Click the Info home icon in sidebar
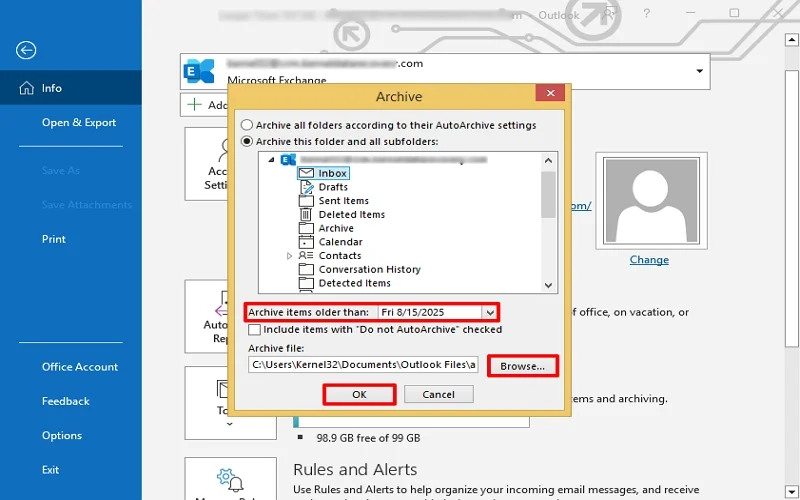Viewport: 800px width, 500px height. point(27,88)
